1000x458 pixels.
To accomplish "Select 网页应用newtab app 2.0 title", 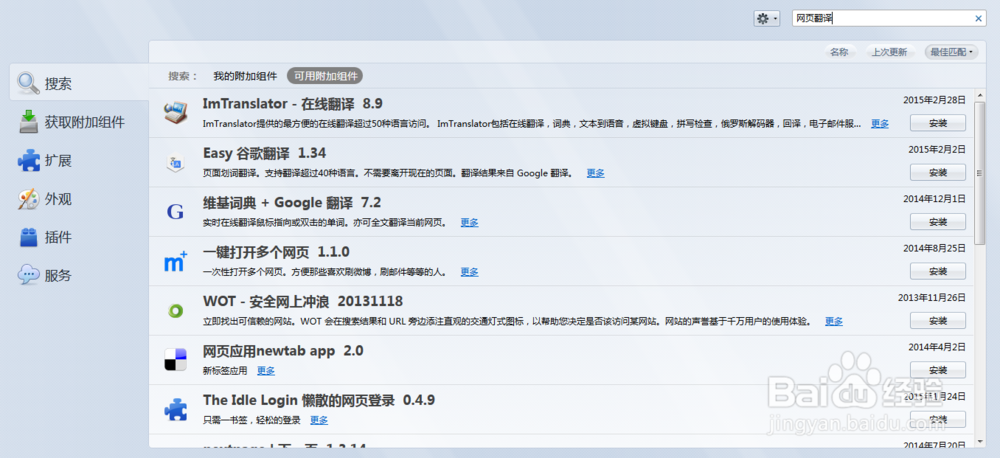I will pyautogui.click(x=283, y=351).
